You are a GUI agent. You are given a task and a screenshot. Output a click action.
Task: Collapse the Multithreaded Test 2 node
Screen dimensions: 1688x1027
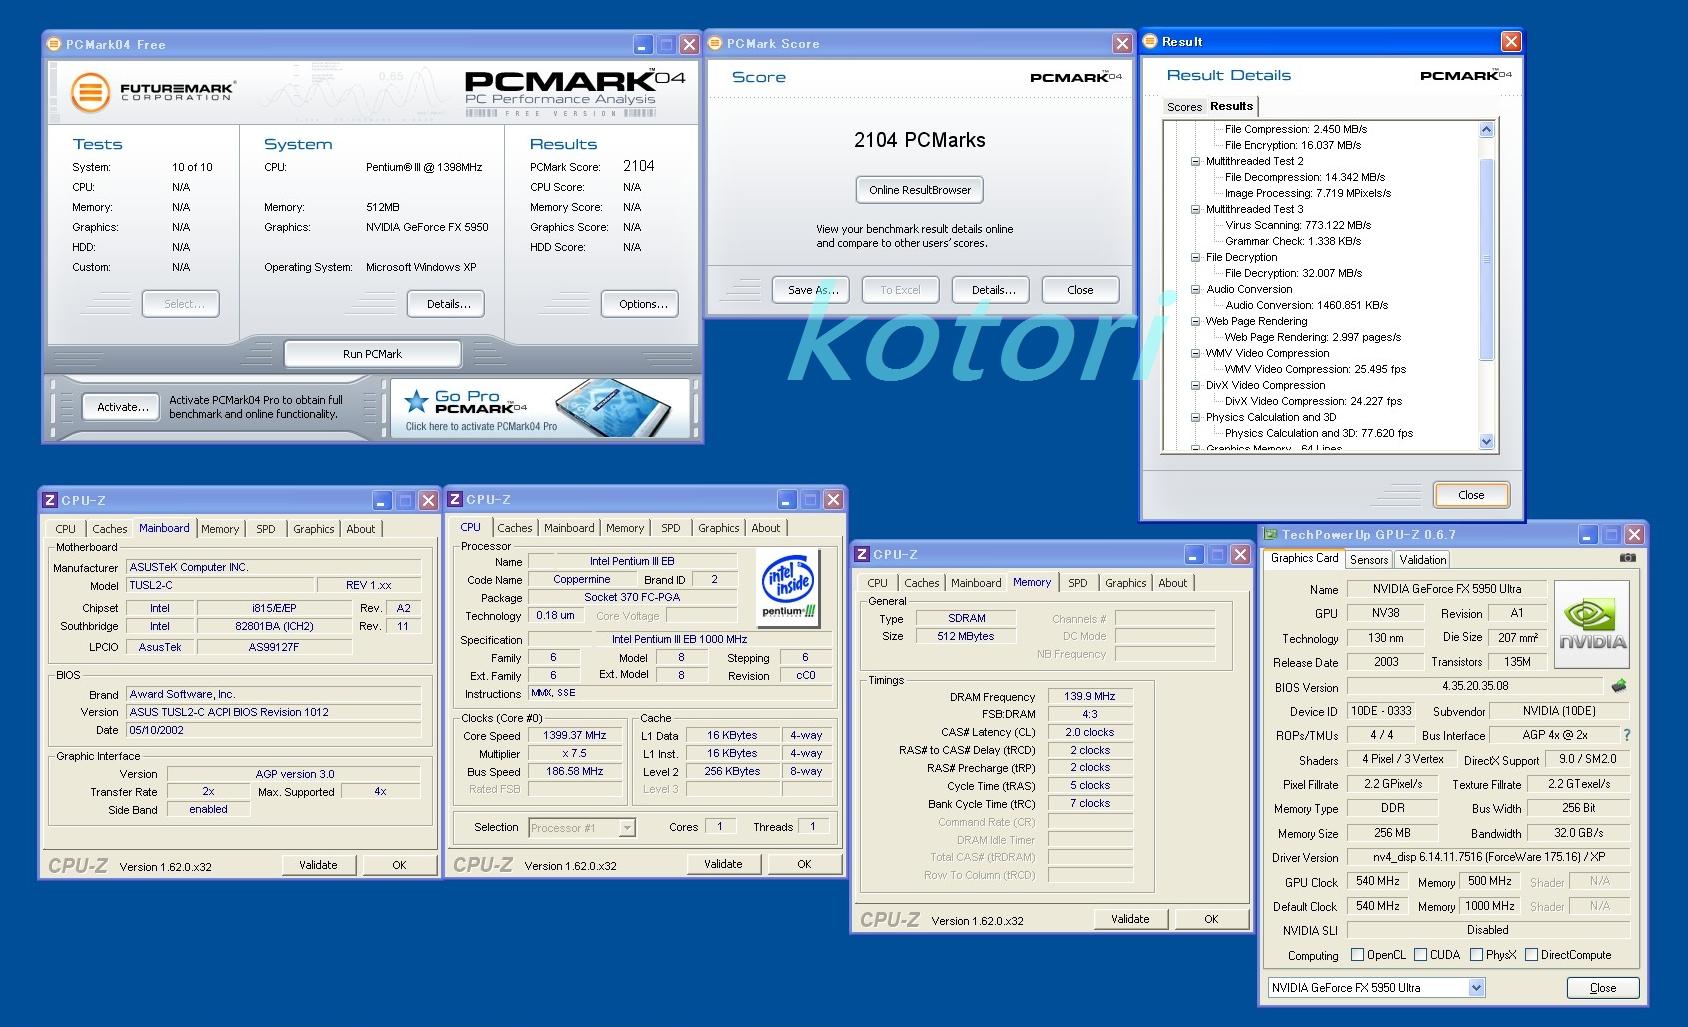[1195, 161]
